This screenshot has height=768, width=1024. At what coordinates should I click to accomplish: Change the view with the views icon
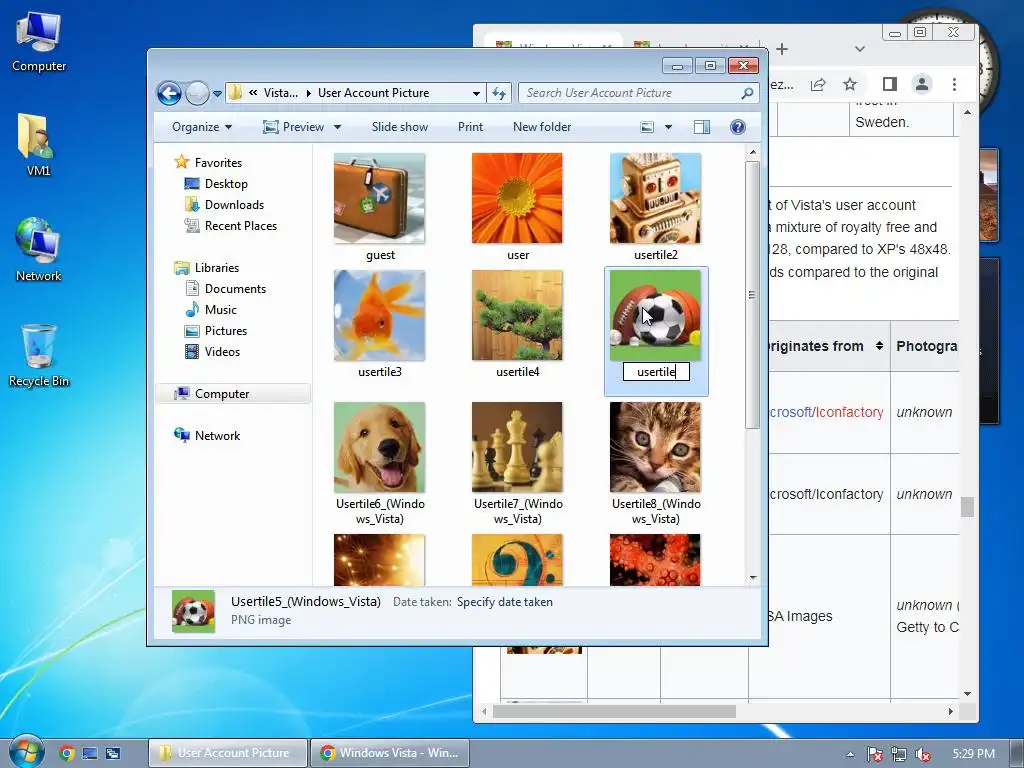pyautogui.click(x=647, y=127)
